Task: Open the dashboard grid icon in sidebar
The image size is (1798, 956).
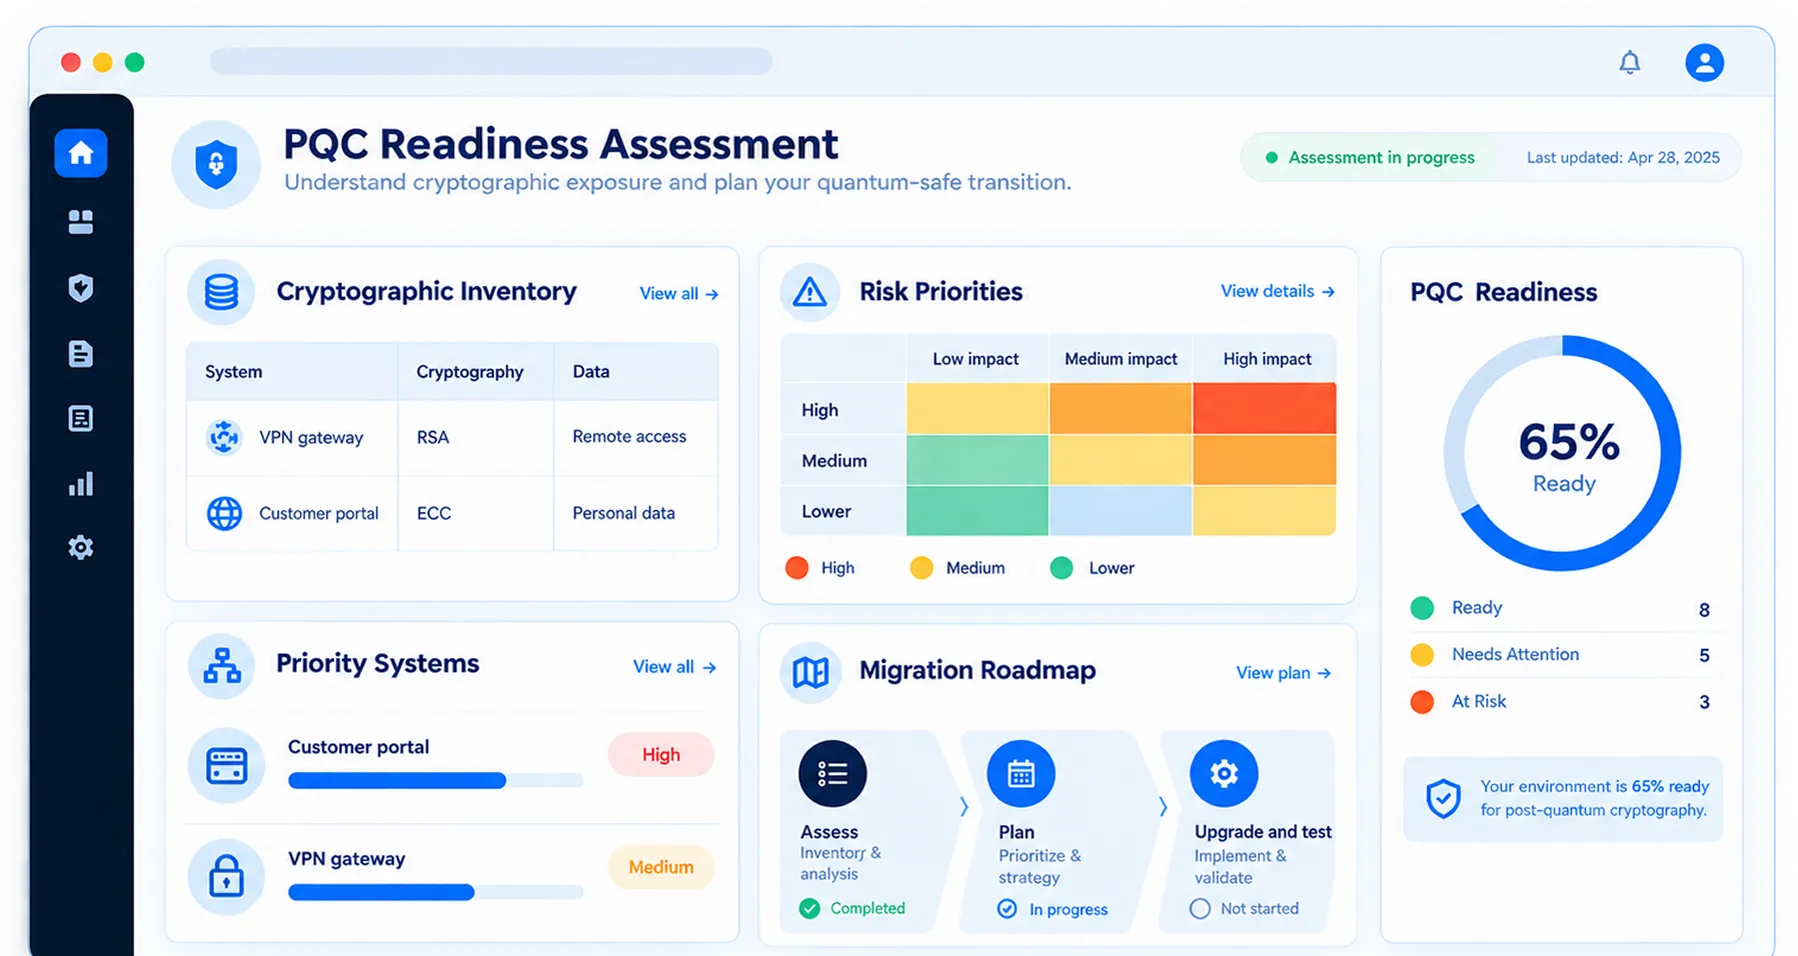Action: [81, 222]
